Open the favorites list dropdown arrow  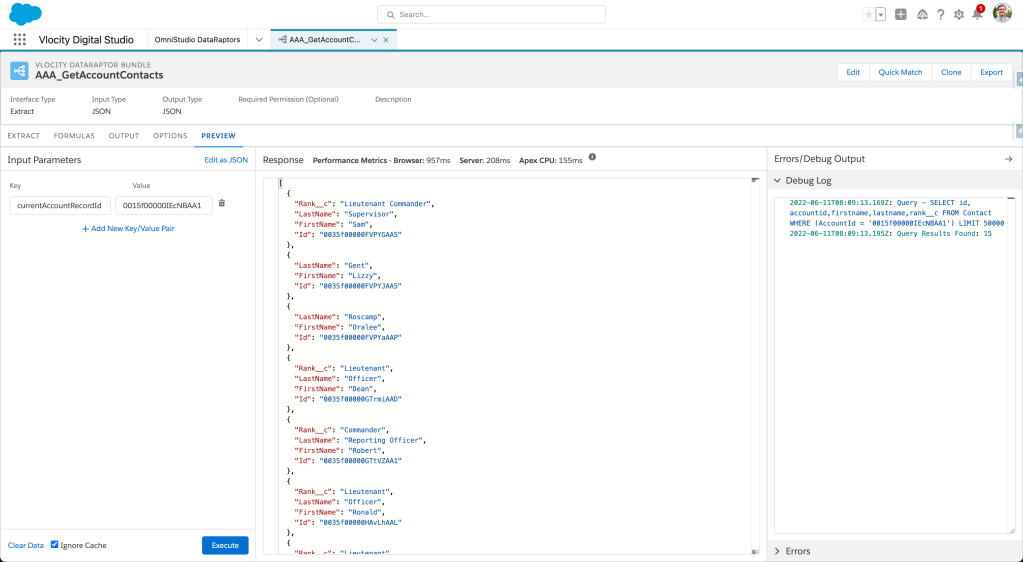pos(880,15)
